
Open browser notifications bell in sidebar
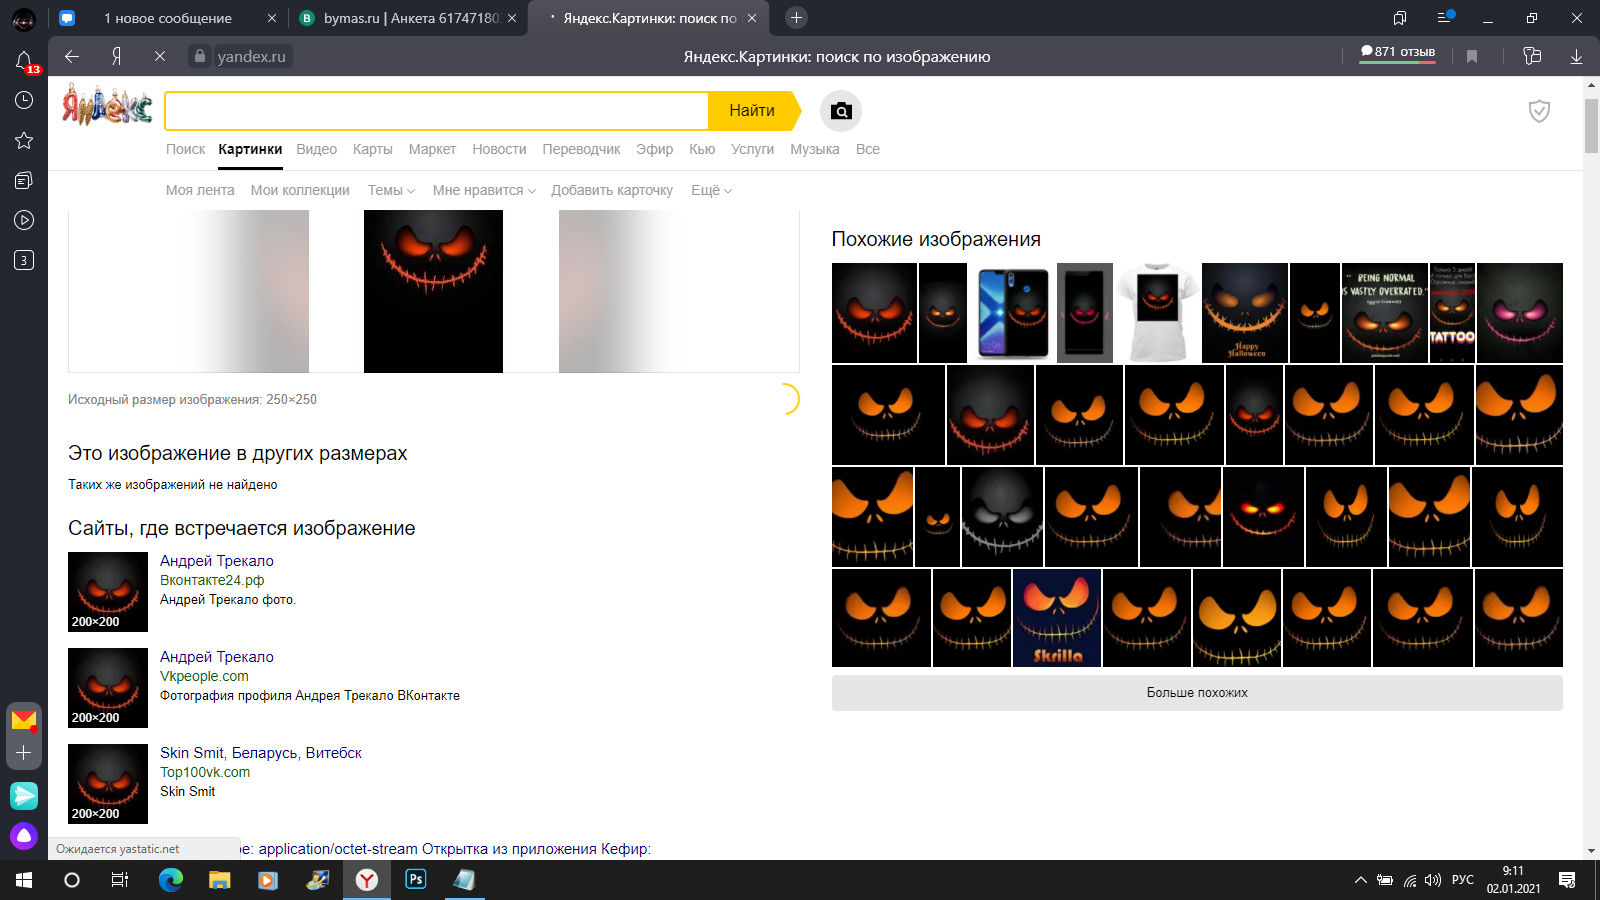(24, 61)
